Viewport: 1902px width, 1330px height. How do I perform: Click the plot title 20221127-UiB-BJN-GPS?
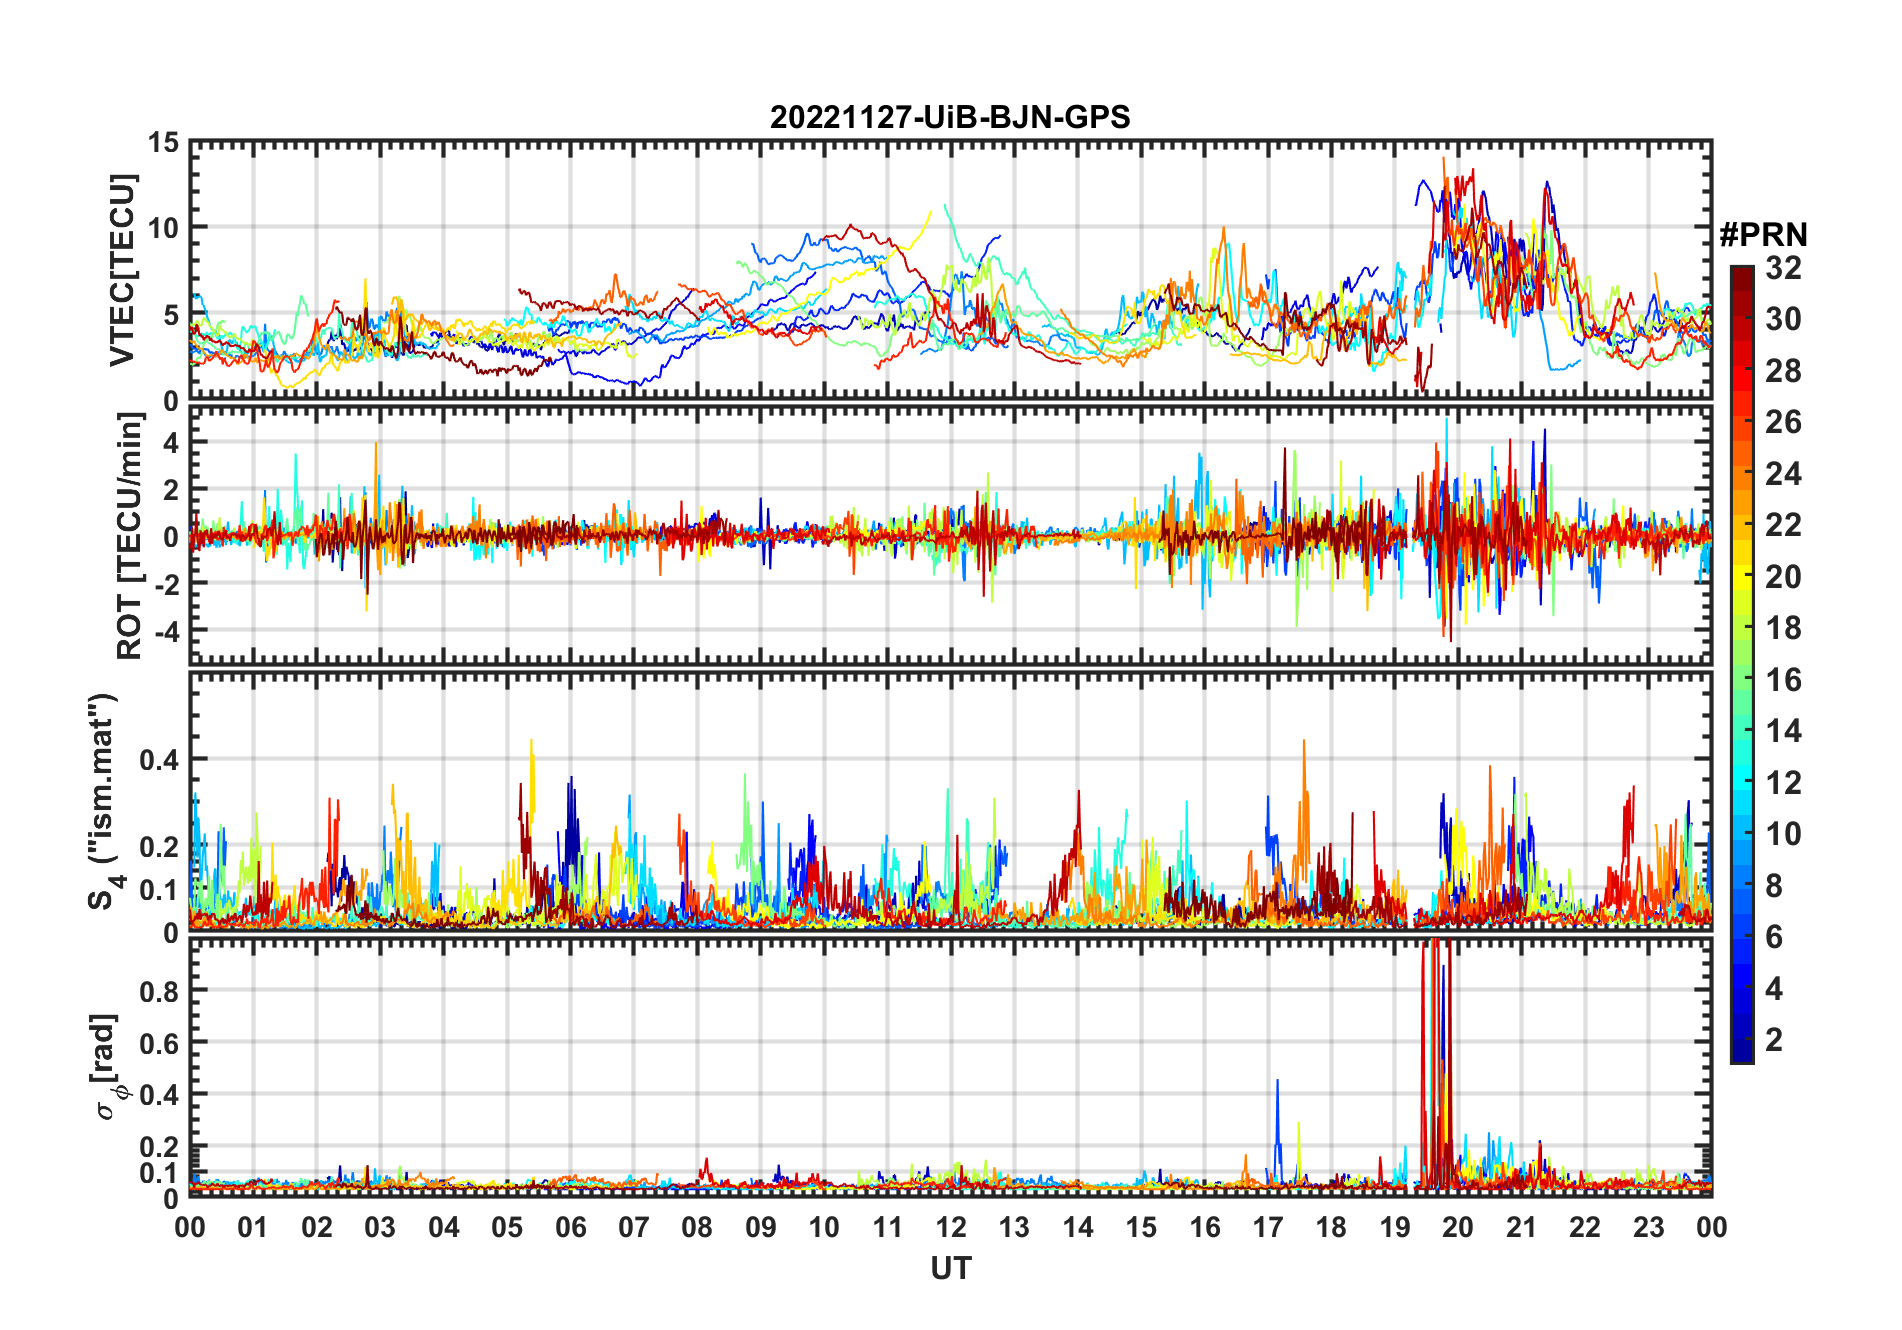(950, 117)
